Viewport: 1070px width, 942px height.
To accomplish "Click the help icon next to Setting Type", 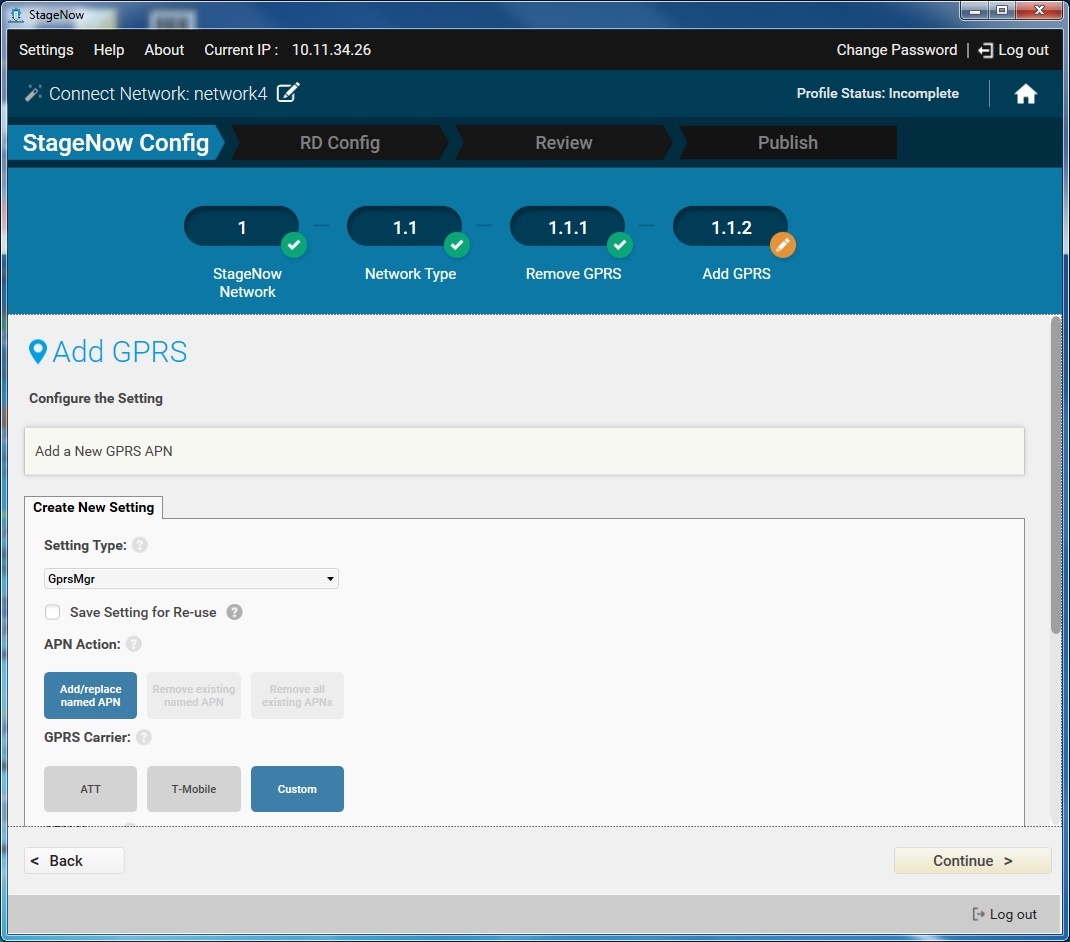I will [140, 546].
